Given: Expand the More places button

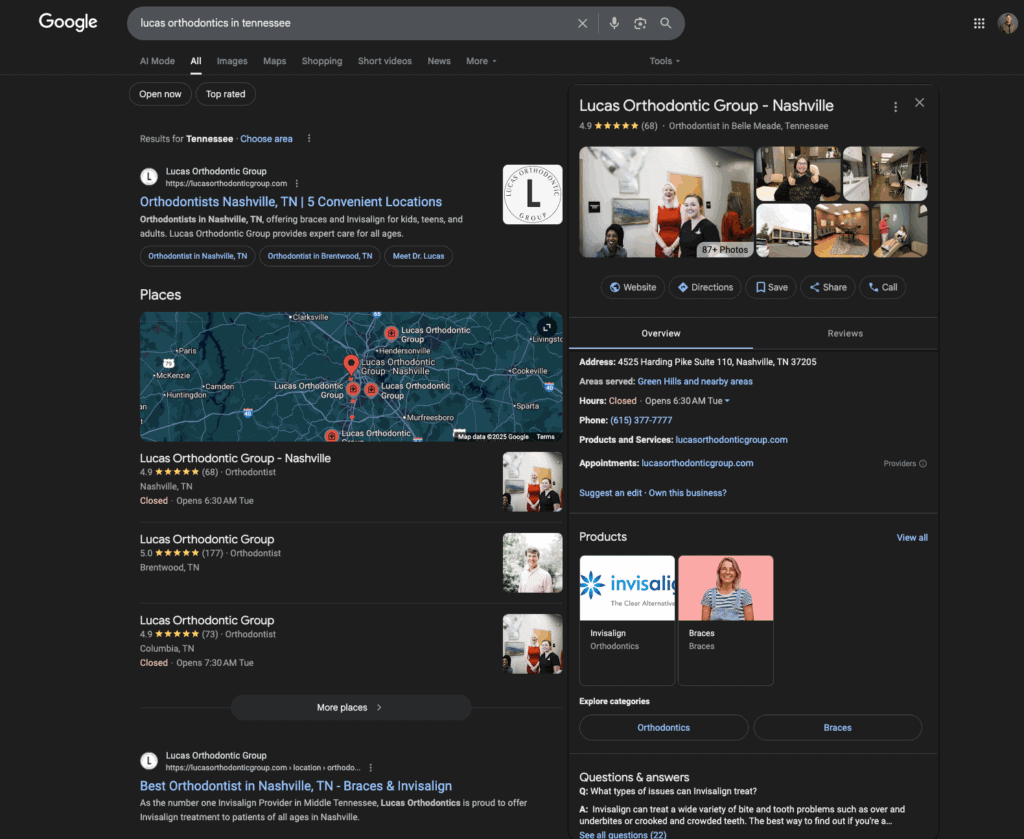Looking at the screenshot, I should tap(351, 707).
